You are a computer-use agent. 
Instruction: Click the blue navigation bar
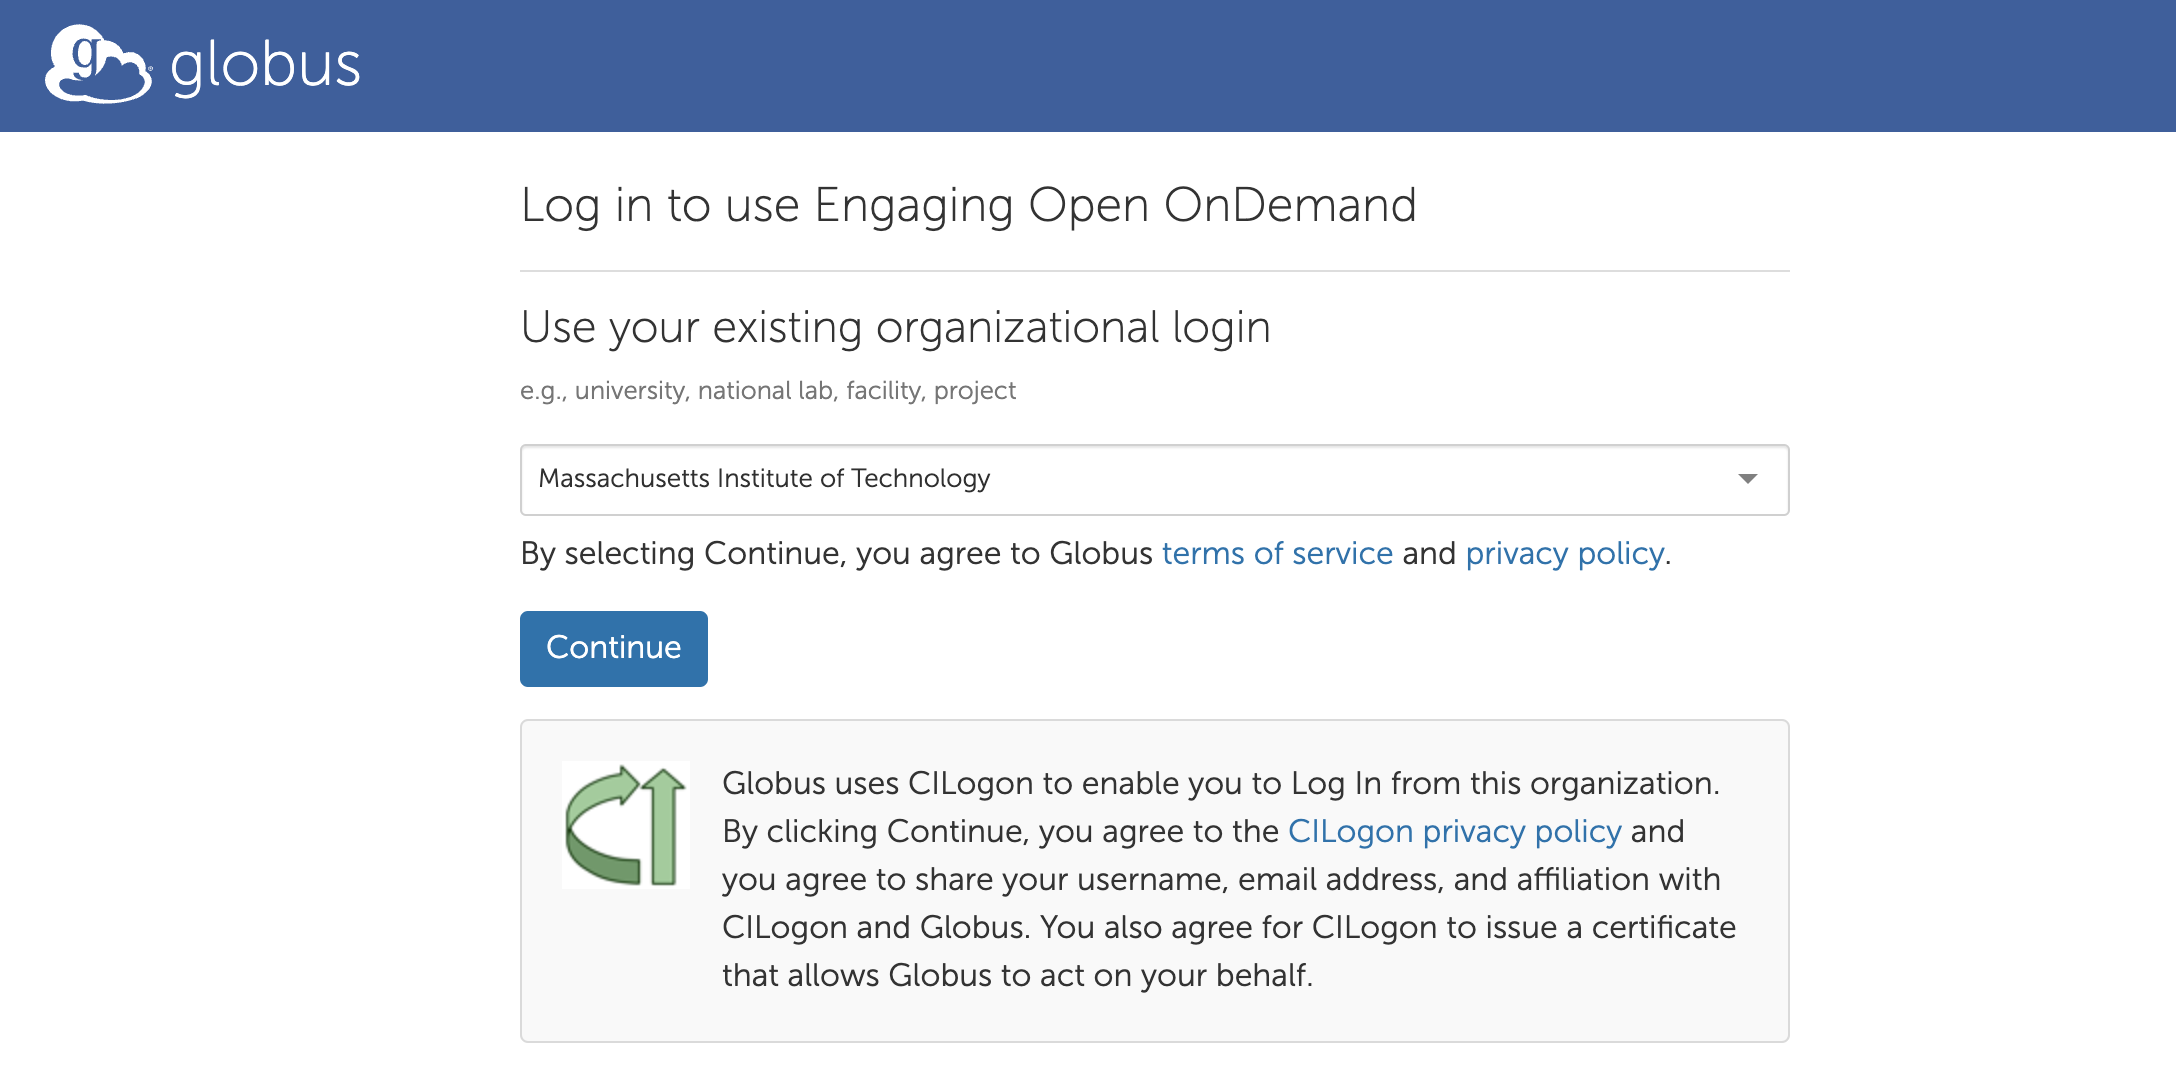click(x=1088, y=65)
